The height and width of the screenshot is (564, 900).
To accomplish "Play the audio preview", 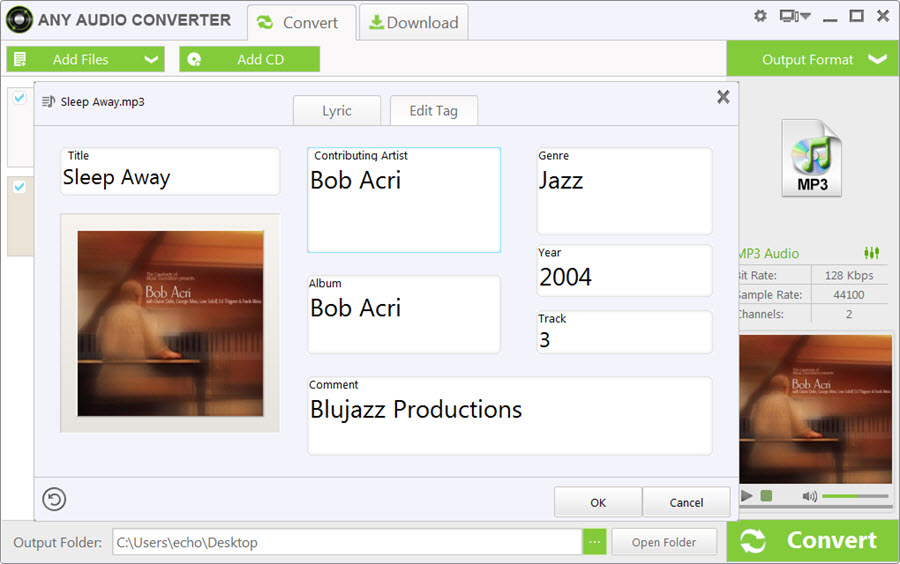I will tap(746, 496).
